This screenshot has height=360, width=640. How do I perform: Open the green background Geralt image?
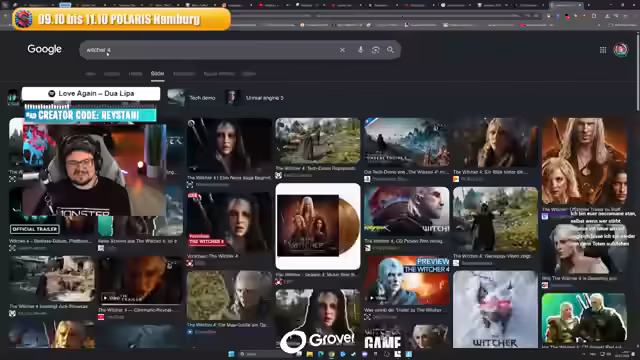click(x=584, y=318)
